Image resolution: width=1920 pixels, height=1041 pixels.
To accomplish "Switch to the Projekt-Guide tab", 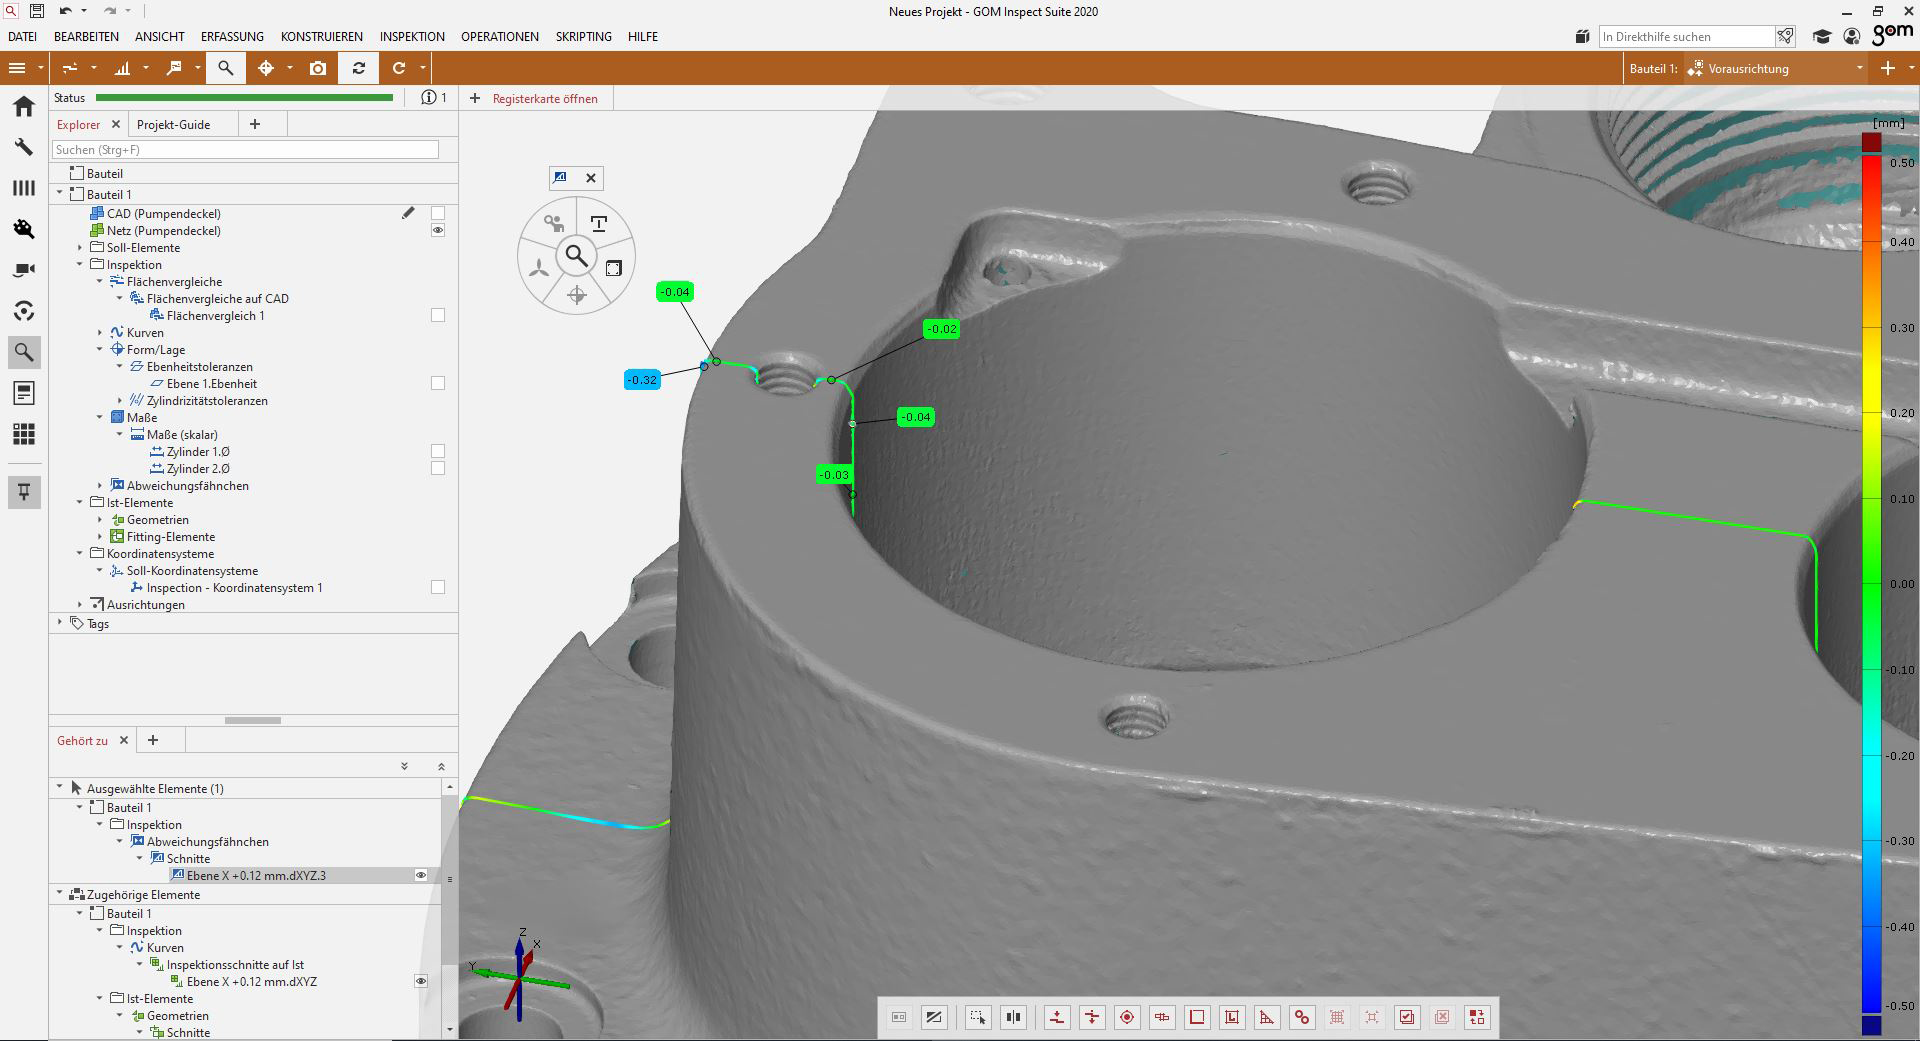I will coord(173,124).
